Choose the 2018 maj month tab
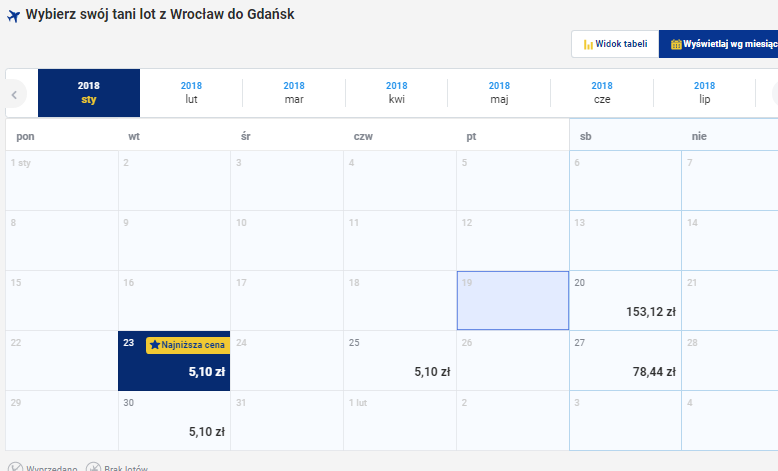The height and width of the screenshot is (471, 778). click(499, 93)
